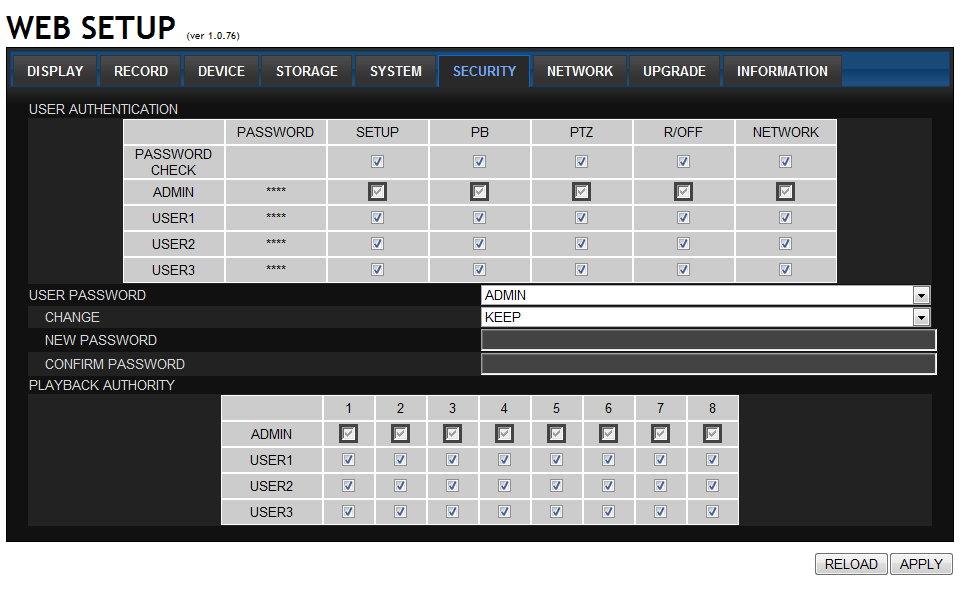Toggle USER3 SETUP permission checkbox
Viewport: 962px width, 589px height.
click(x=377, y=269)
